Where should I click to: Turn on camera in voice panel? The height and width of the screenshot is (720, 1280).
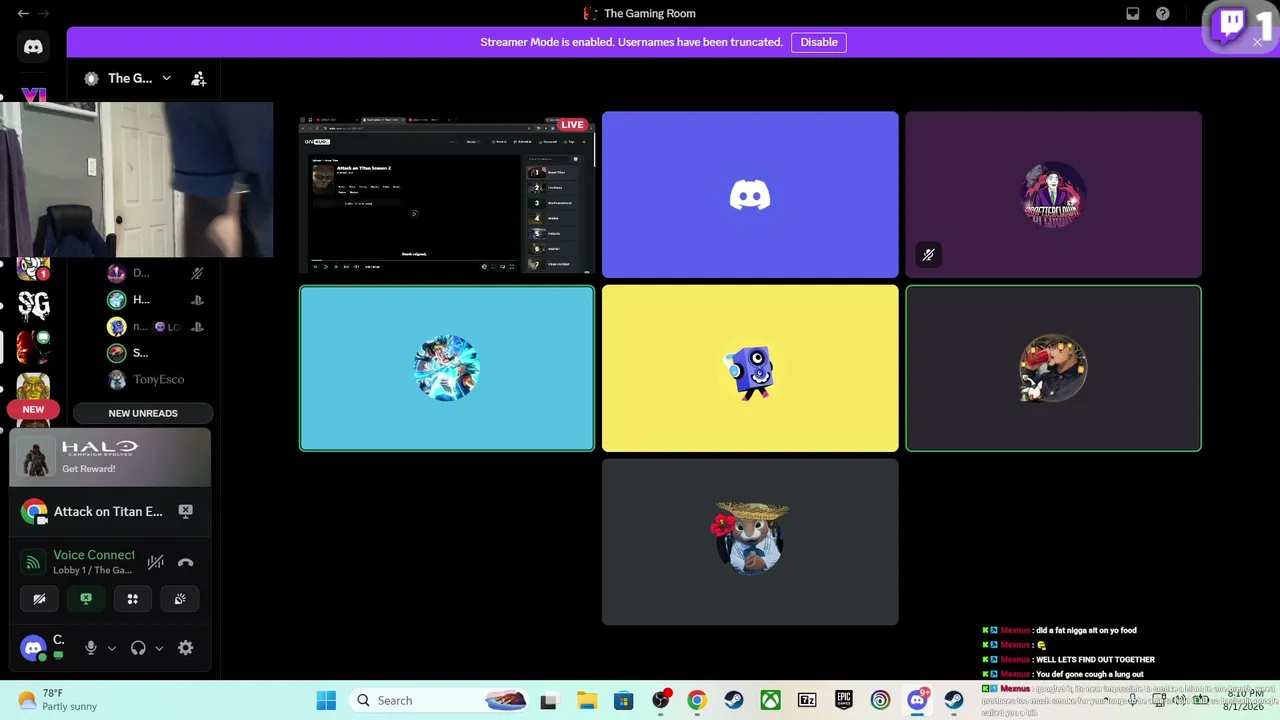click(x=39, y=599)
